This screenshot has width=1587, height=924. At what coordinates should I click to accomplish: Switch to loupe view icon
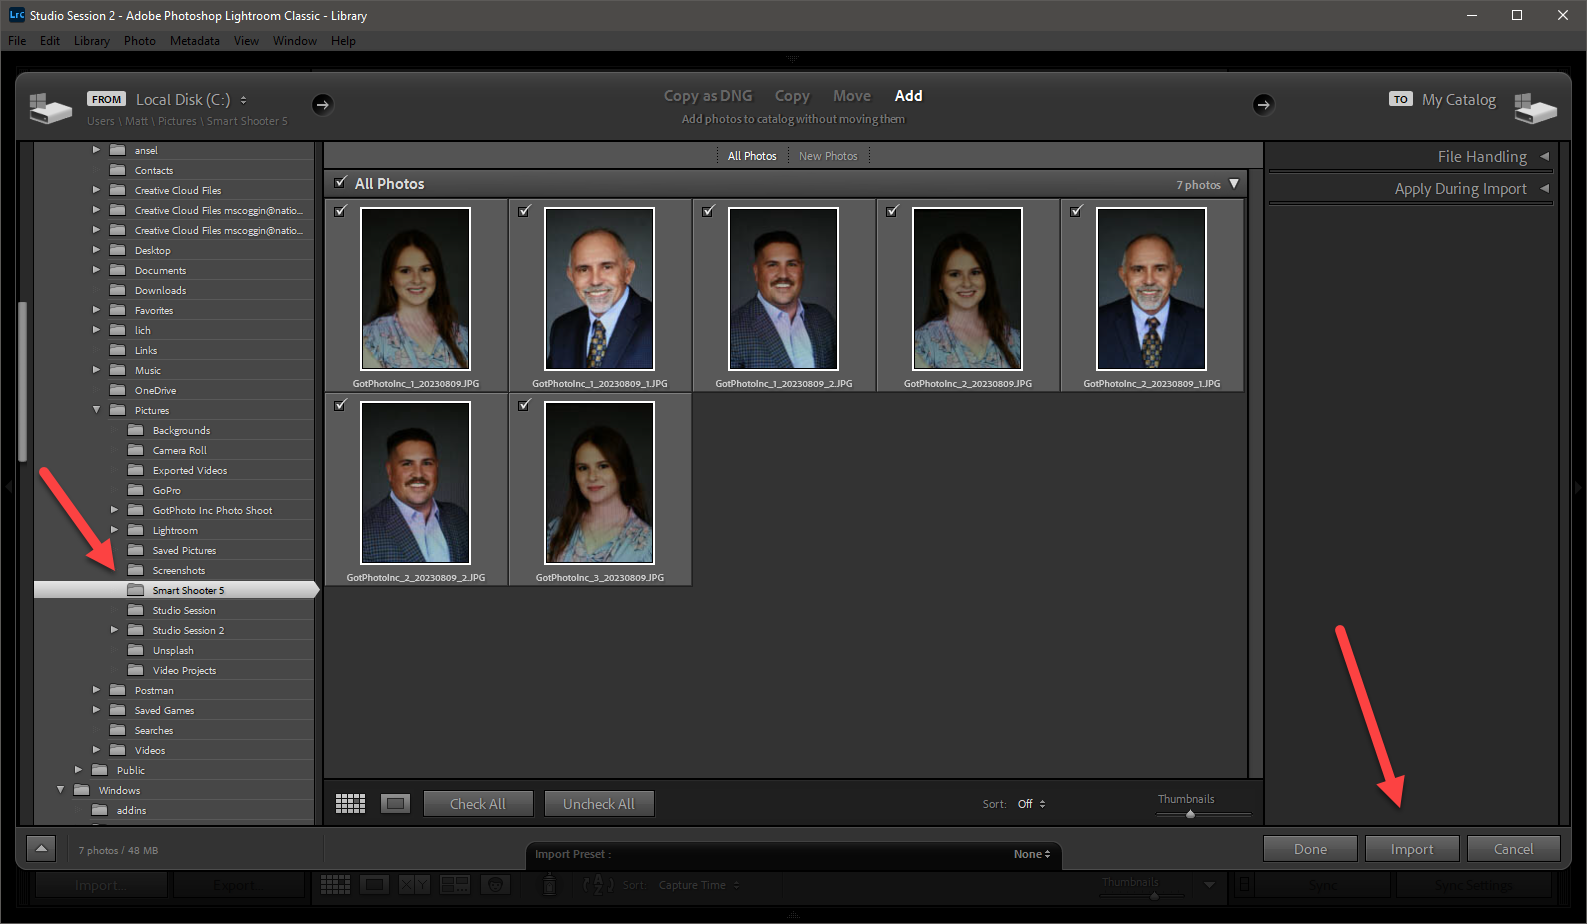tap(396, 804)
